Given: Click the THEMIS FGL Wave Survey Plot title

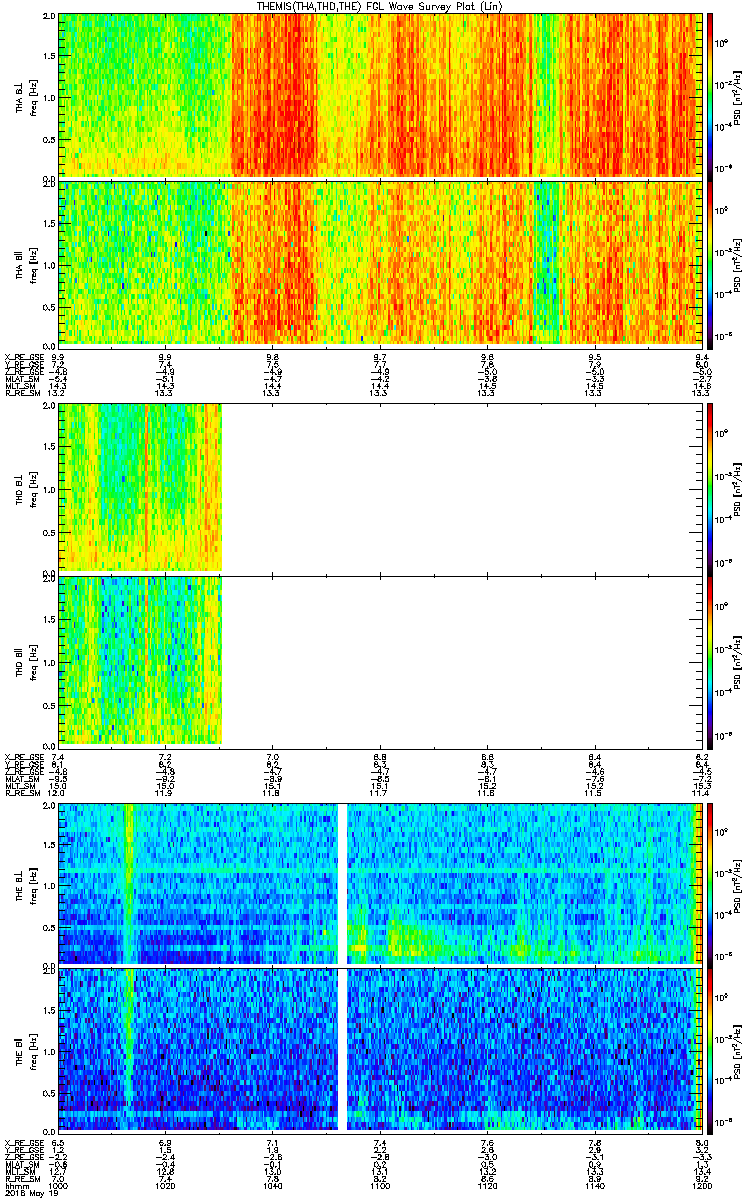Looking at the screenshot, I should click(x=378, y=6).
